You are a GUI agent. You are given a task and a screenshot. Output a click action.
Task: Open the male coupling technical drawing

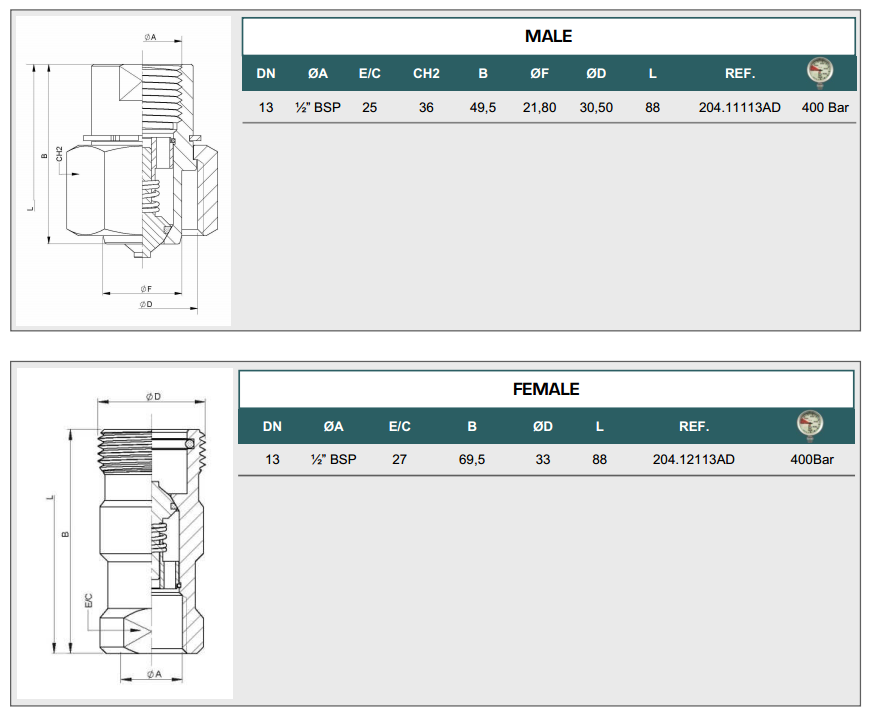click(124, 171)
